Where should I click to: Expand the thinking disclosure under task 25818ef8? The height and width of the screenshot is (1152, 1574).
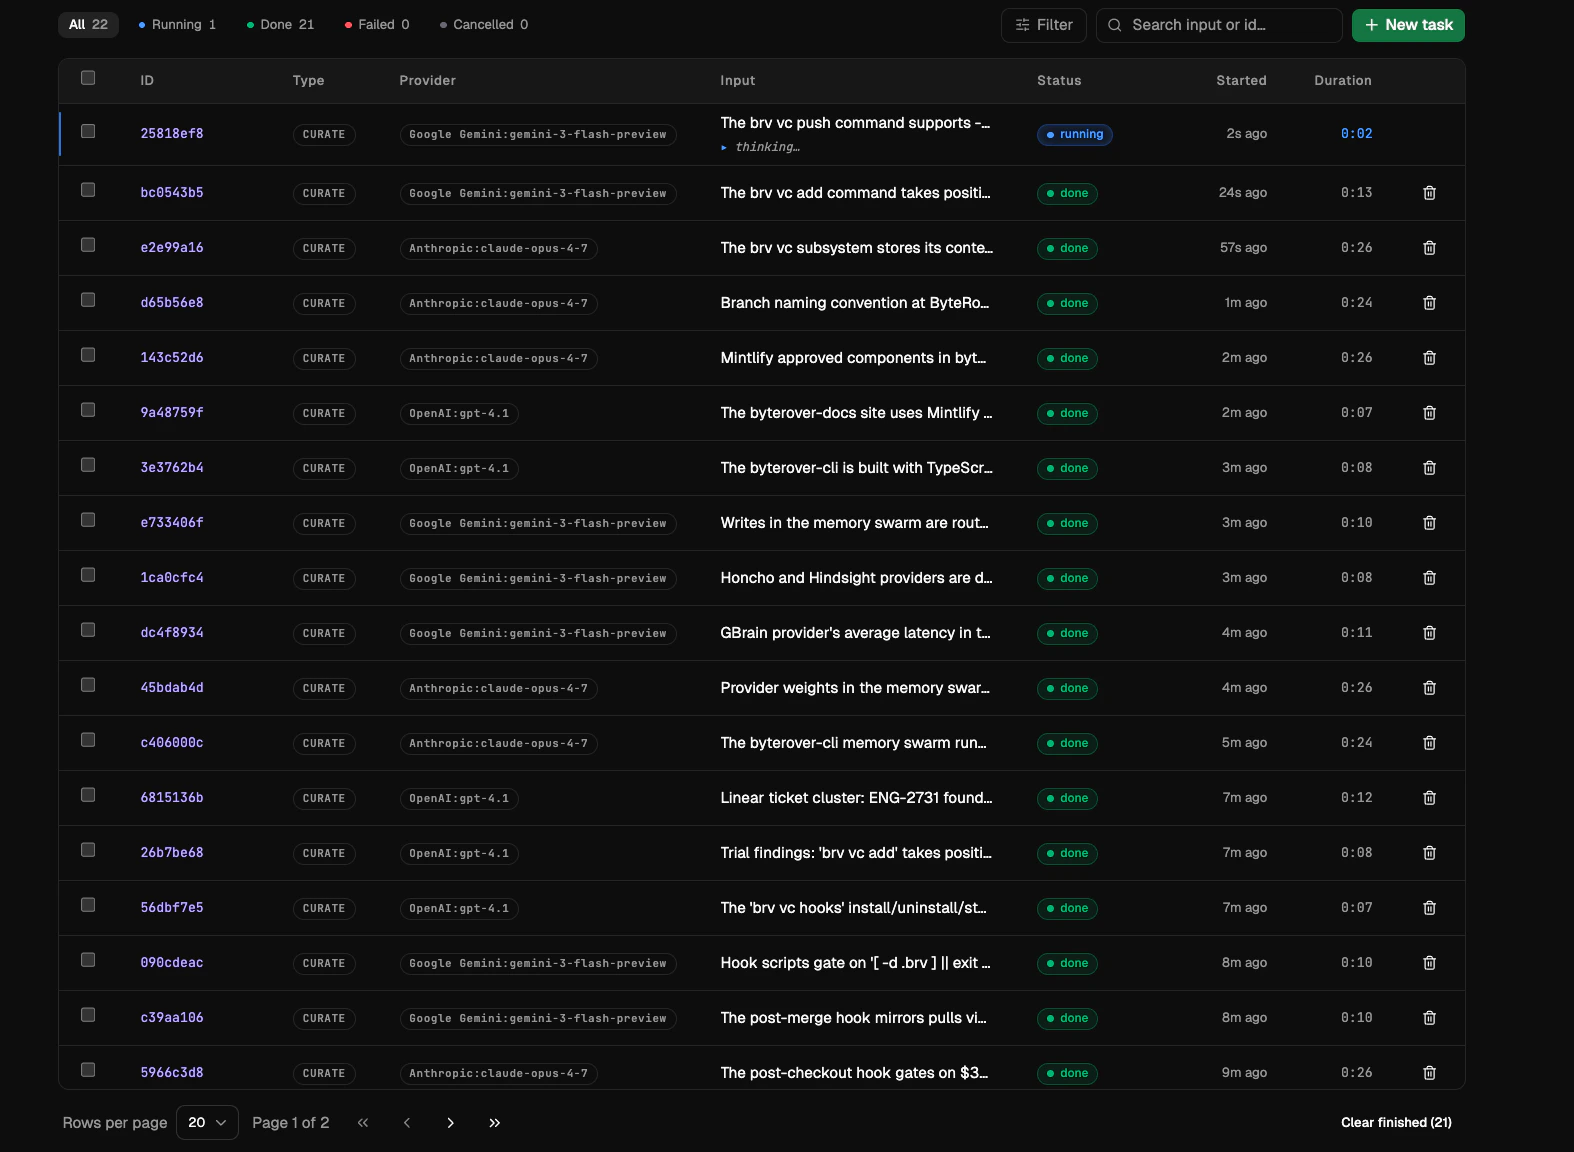760,147
